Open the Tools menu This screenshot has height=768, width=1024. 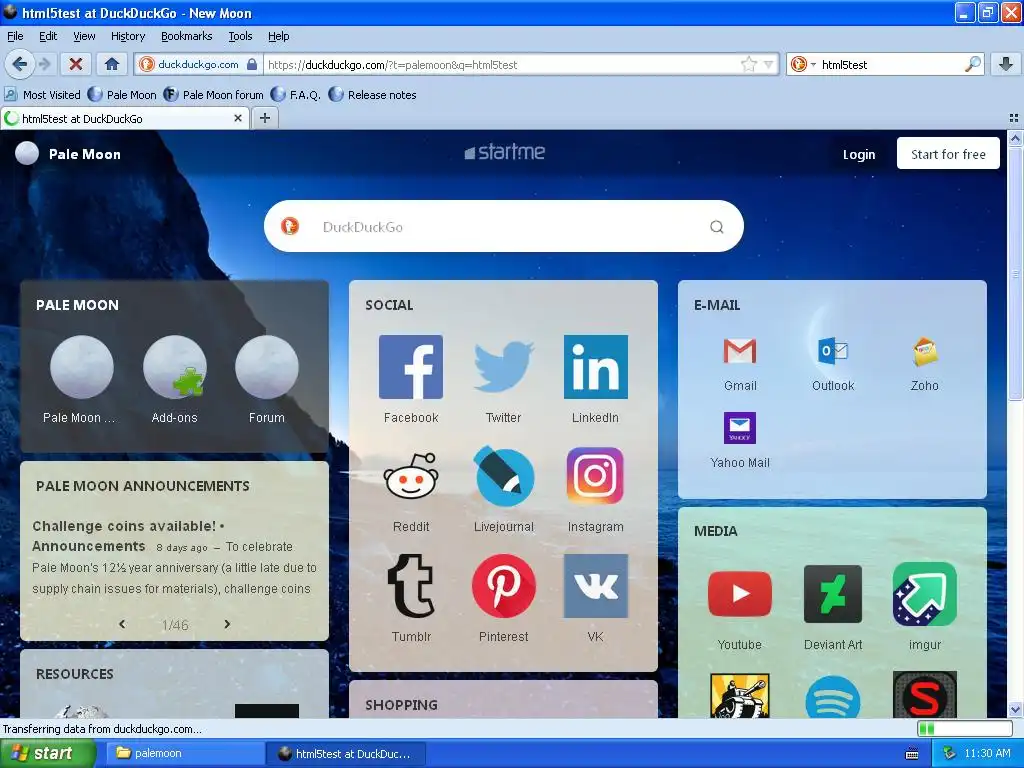pyautogui.click(x=240, y=36)
